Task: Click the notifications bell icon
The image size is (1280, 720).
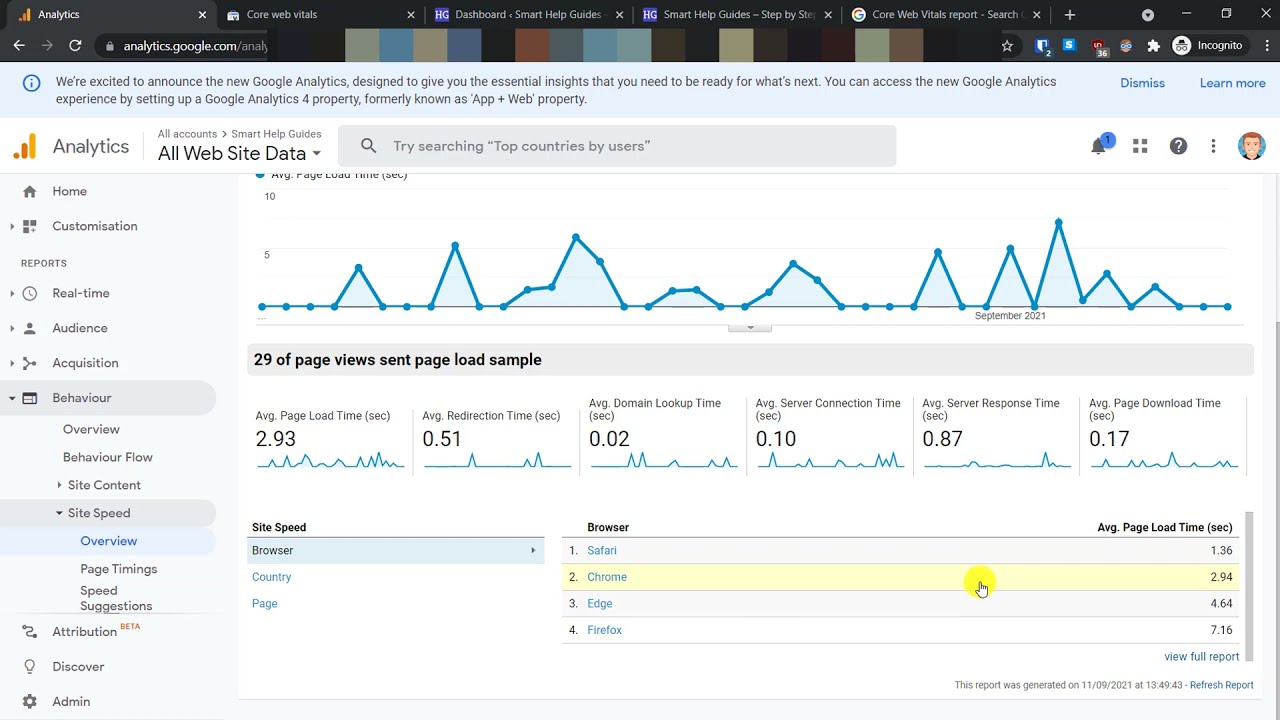Action: click(x=1098, y=147)
